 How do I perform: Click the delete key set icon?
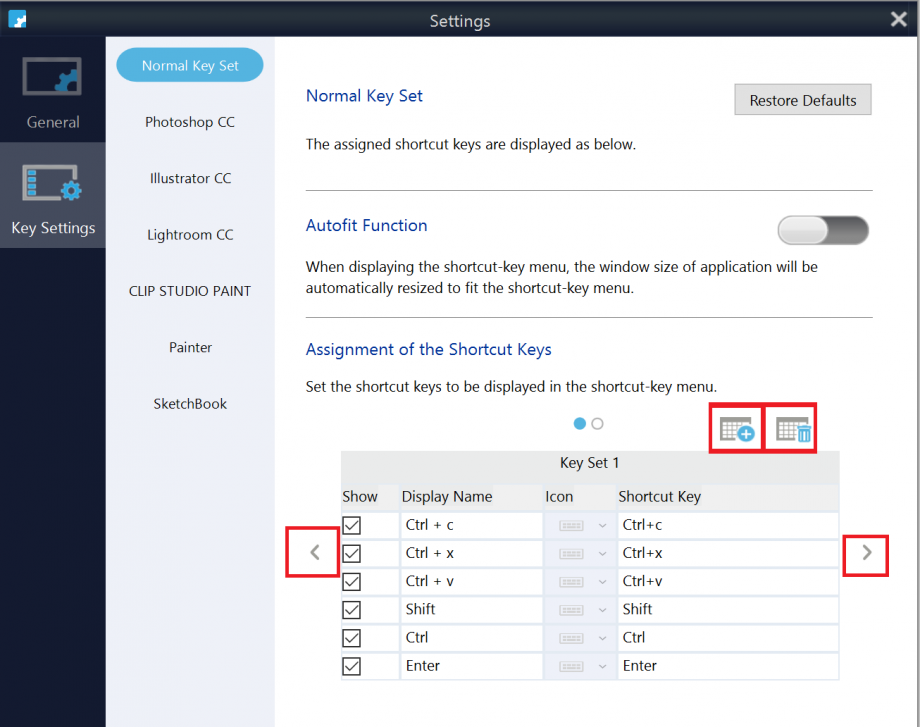click(x=793, y=429)
